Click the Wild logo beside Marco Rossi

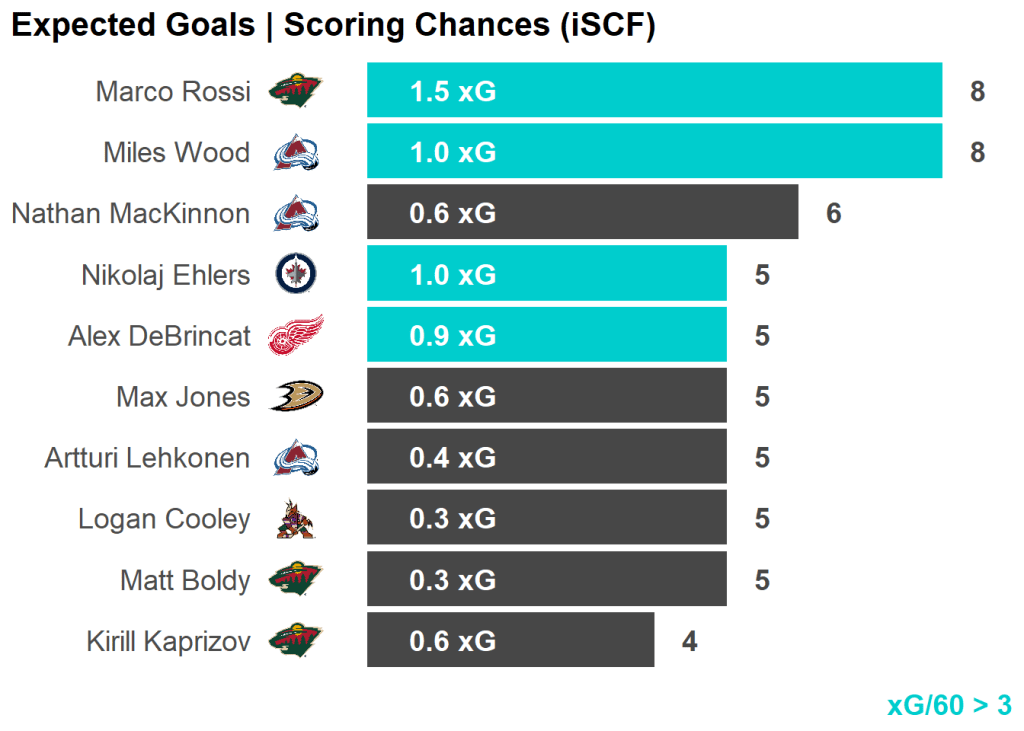(296, 92)
